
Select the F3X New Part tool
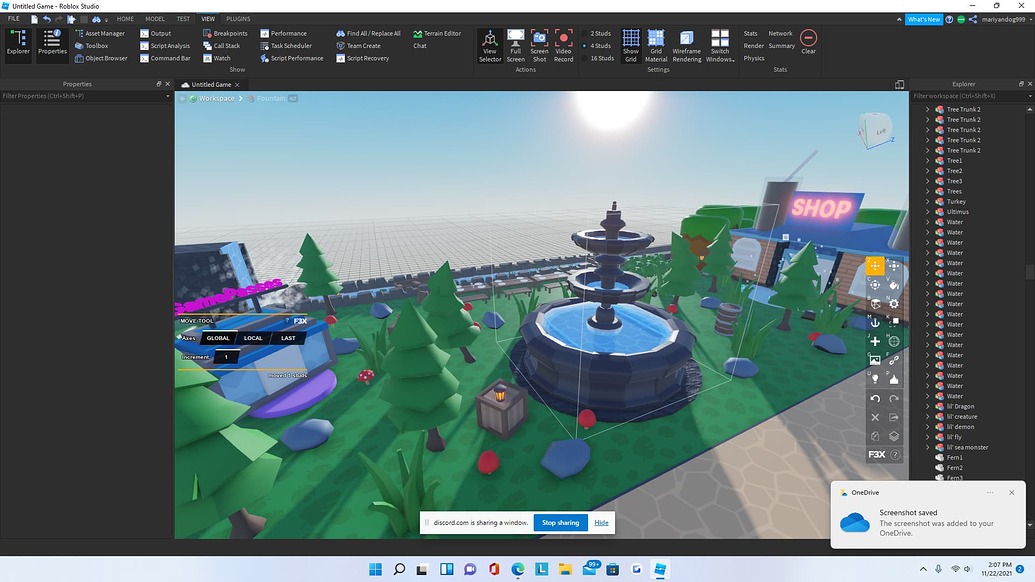pos(875,341)
